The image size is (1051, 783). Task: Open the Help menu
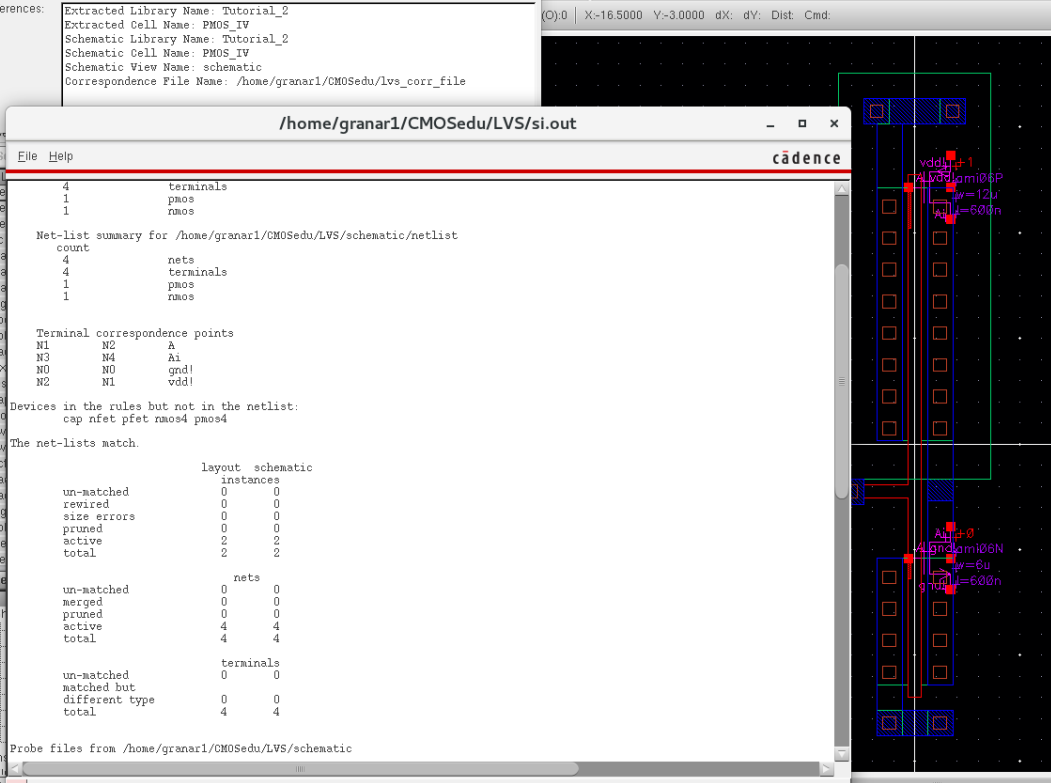click(x=61, y=157)
